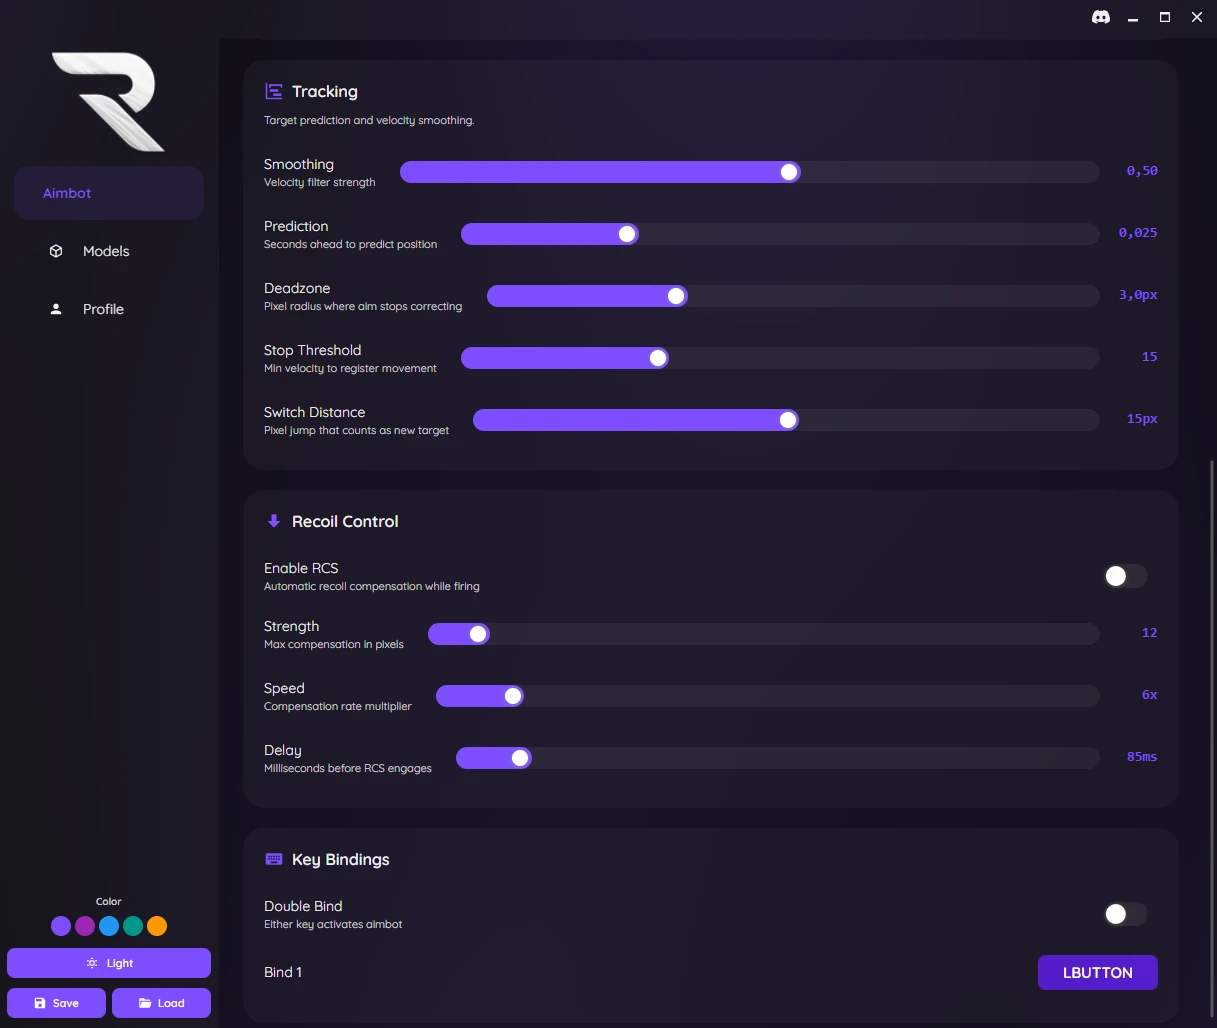Save the current configuration
The width and height of the screenshot is (1217, 1028).
pos(56,1003)
